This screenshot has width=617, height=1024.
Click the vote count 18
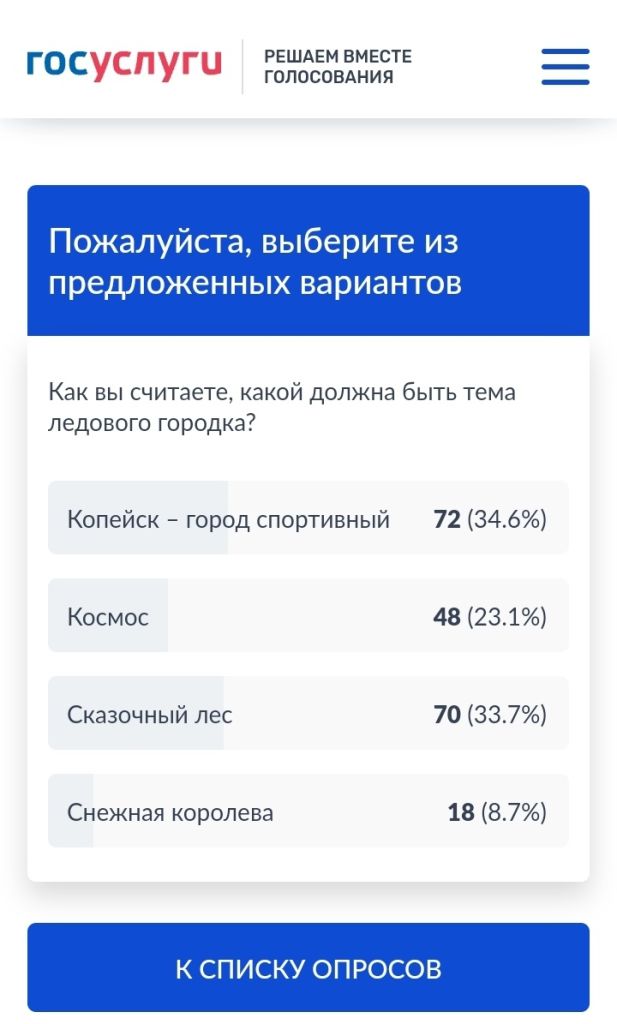tap(460, 813)
